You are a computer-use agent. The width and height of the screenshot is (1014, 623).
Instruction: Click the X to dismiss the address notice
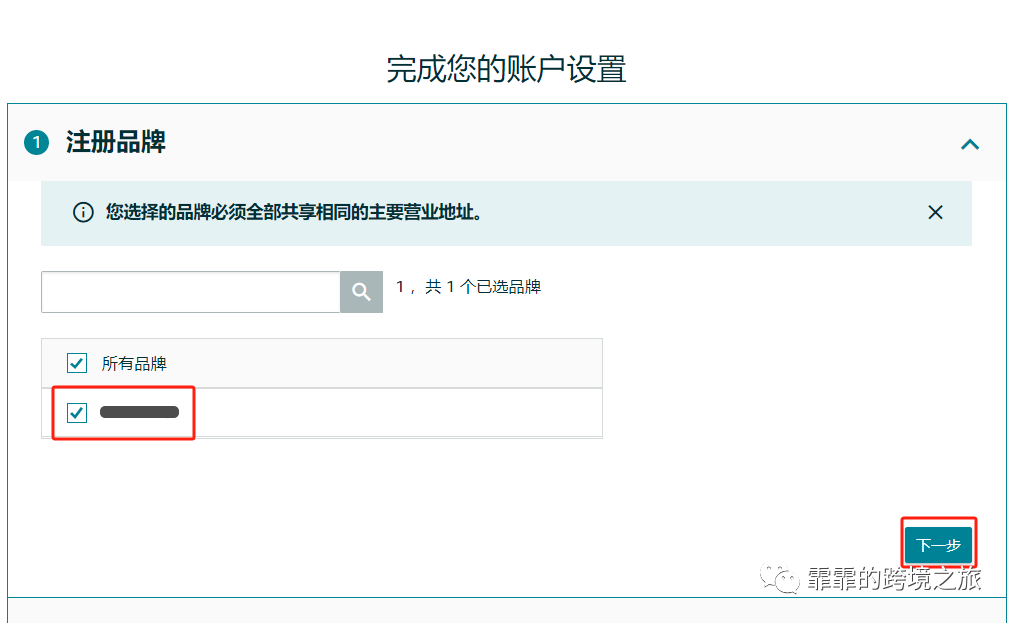coord(935,212)
